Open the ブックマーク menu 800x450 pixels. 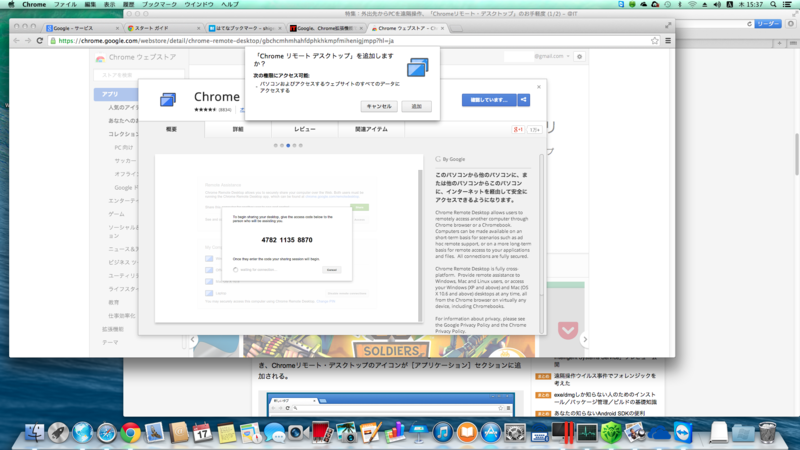click(x=159, y=4)
